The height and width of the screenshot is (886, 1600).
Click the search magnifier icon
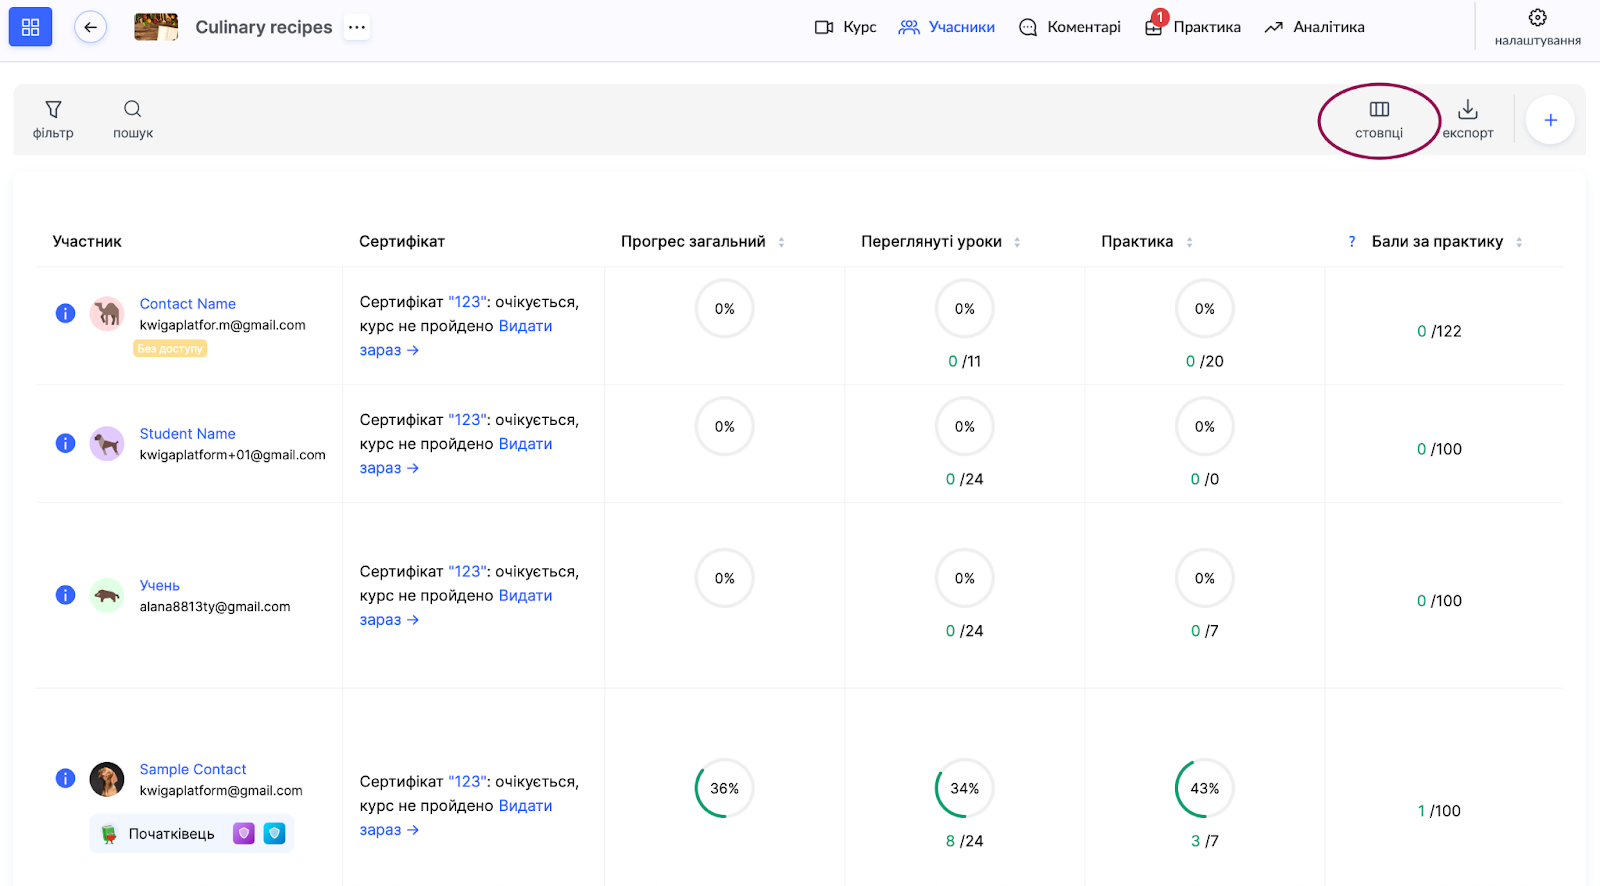coord(132,110)
